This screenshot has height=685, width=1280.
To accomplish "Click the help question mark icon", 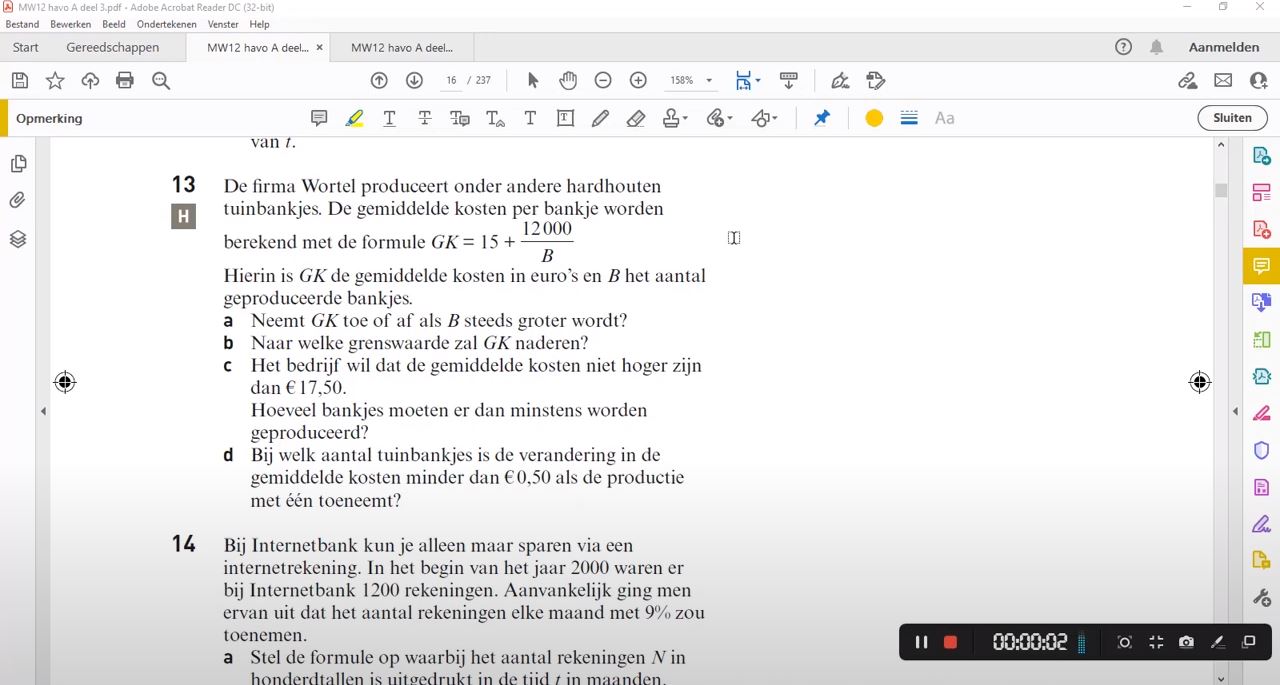I will (x=1123, y=47).
